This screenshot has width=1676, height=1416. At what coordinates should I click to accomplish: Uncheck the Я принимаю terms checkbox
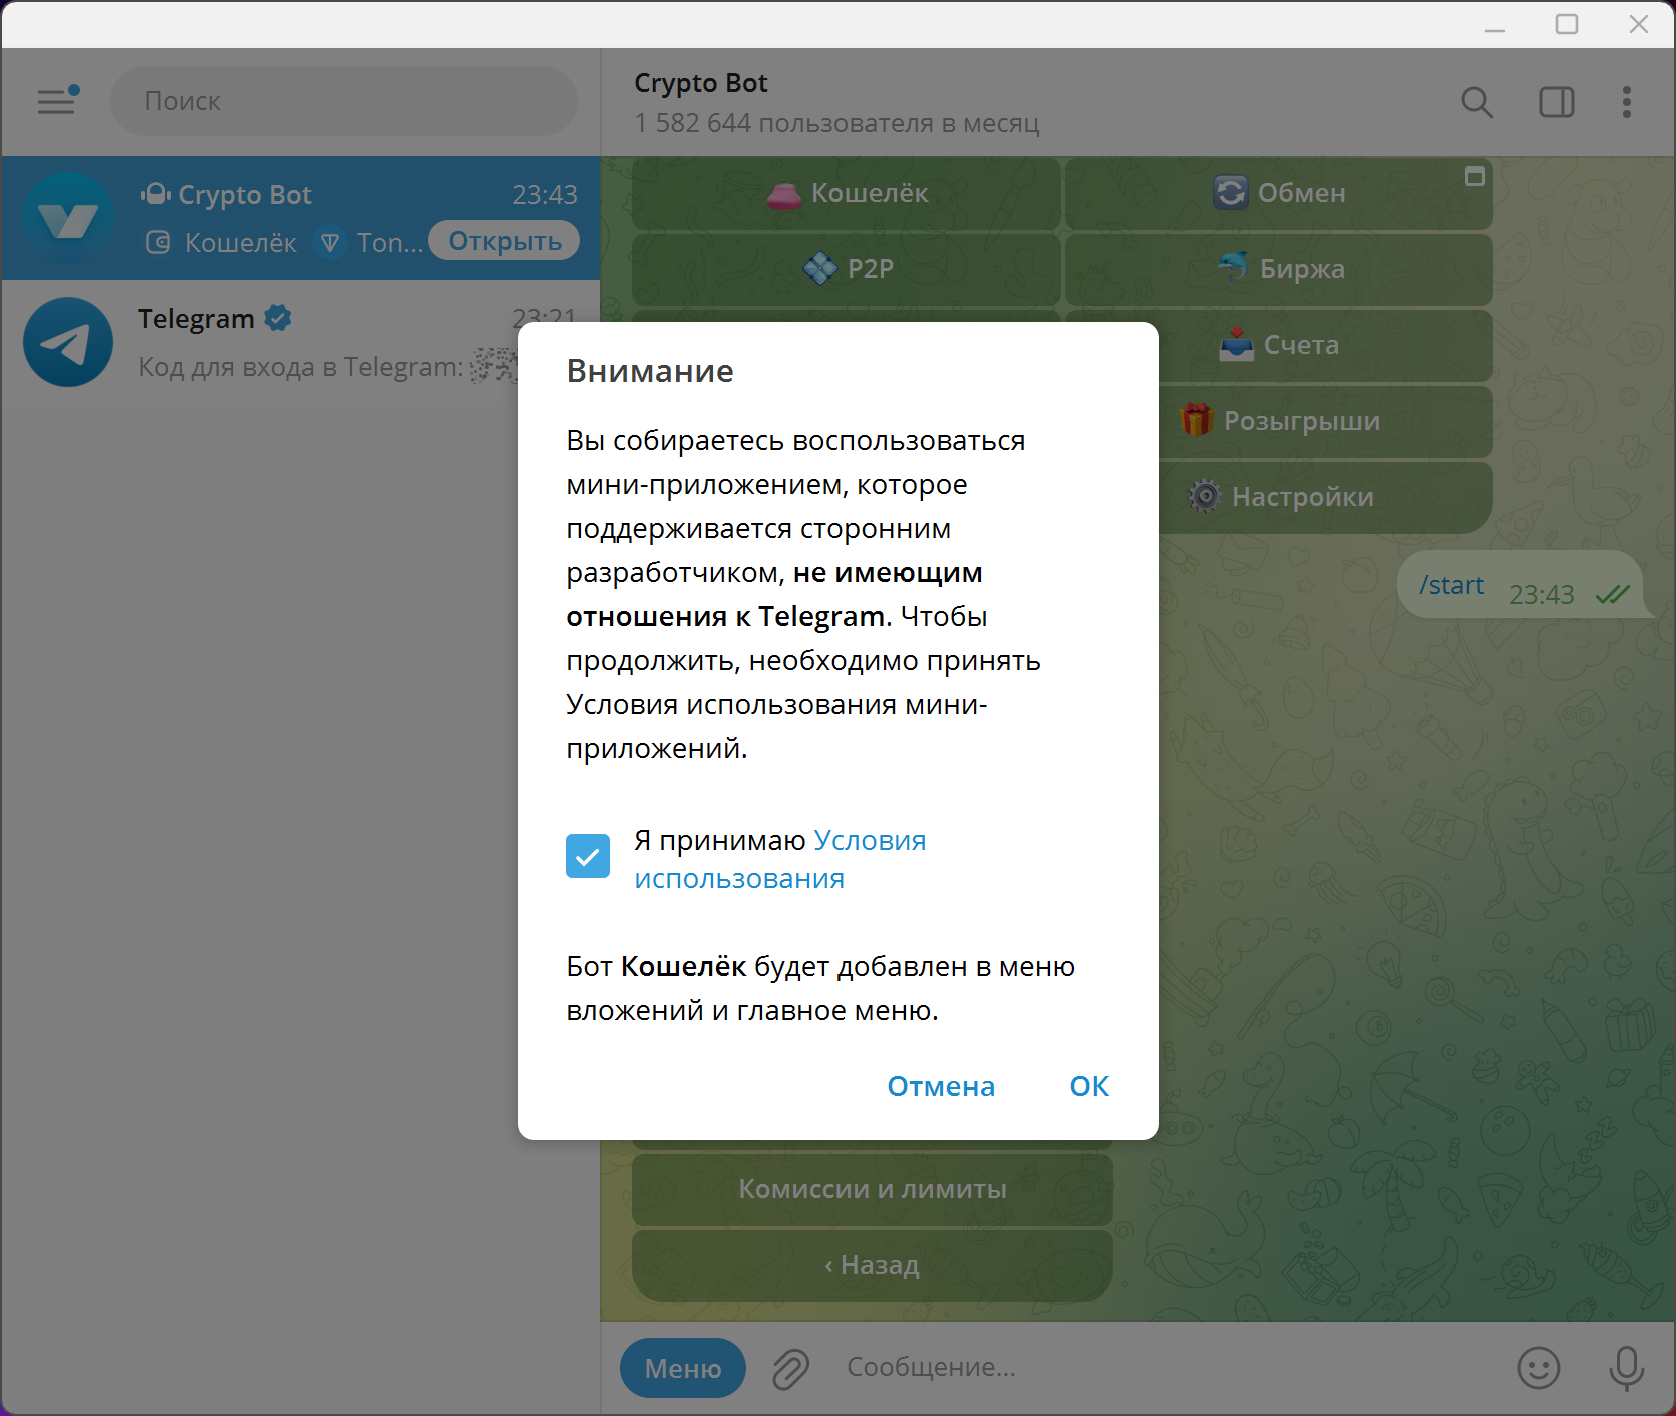tap(588, 856)
